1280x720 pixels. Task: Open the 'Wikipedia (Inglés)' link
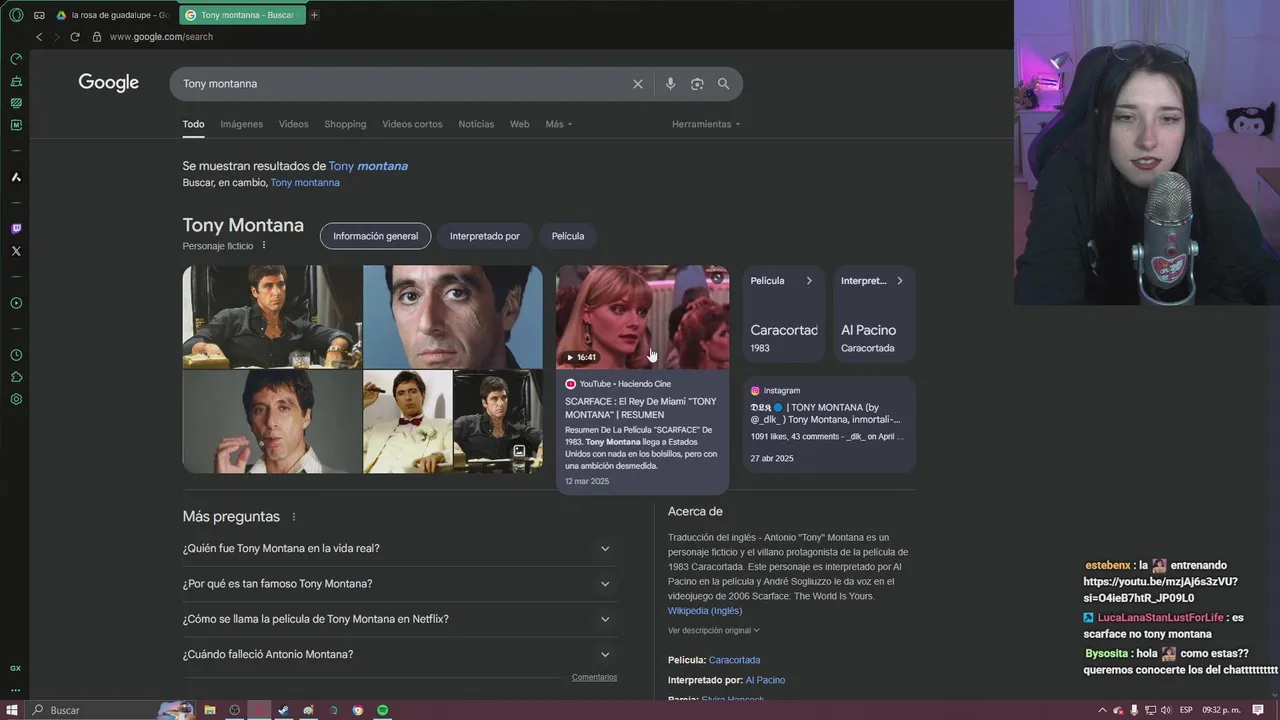(705, 611)
